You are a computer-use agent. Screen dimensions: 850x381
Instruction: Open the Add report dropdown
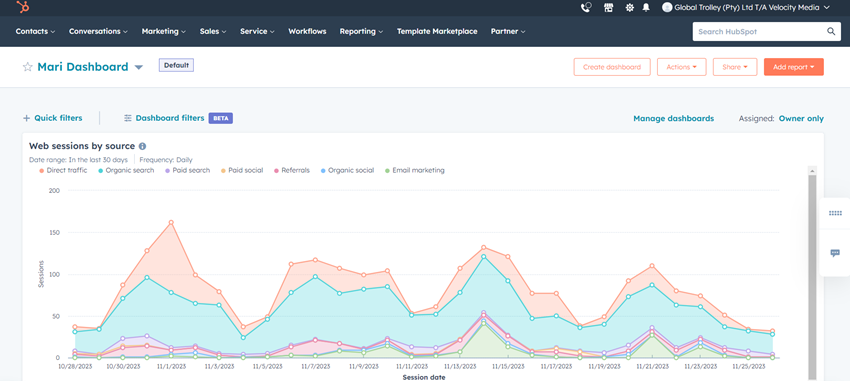tap(794, 67)
